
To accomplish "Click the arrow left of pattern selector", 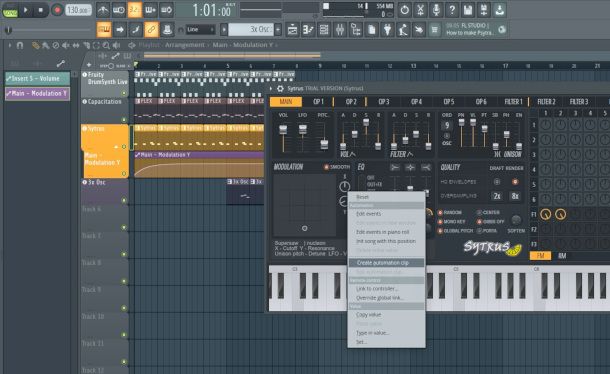I will pyautogui.click(x=224, y=30).
